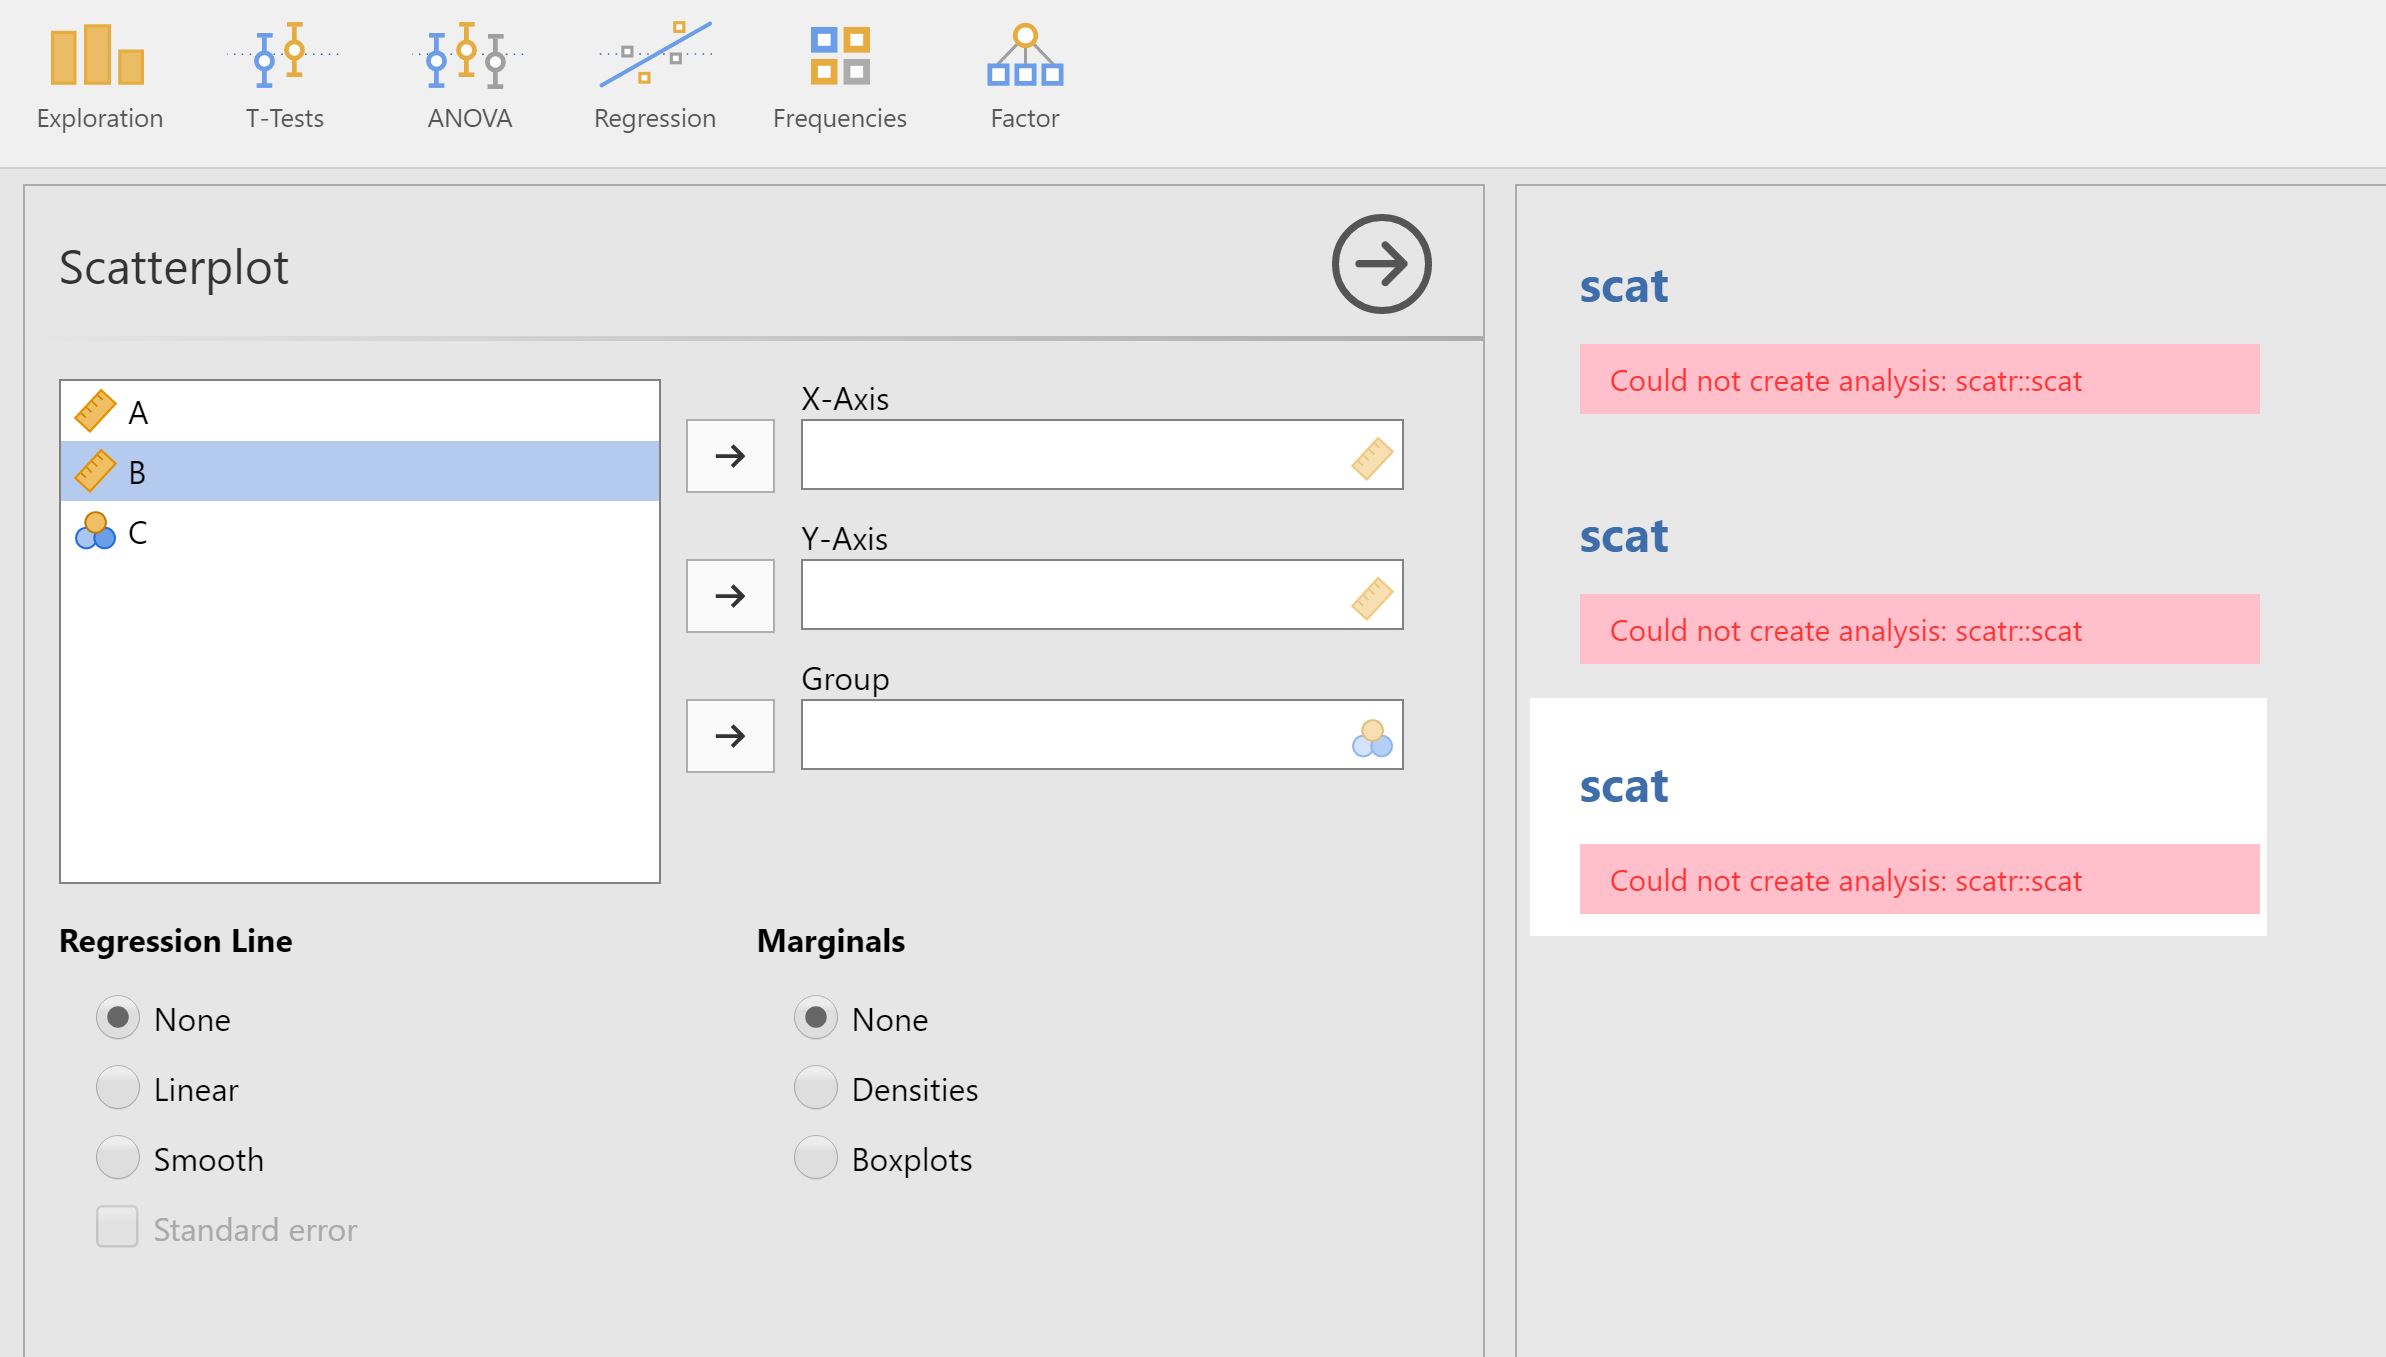The height and width of the screenshot is (1357, 2386).
Task: Move variable B into the X-Axis box
Action: tap(729, 456)
